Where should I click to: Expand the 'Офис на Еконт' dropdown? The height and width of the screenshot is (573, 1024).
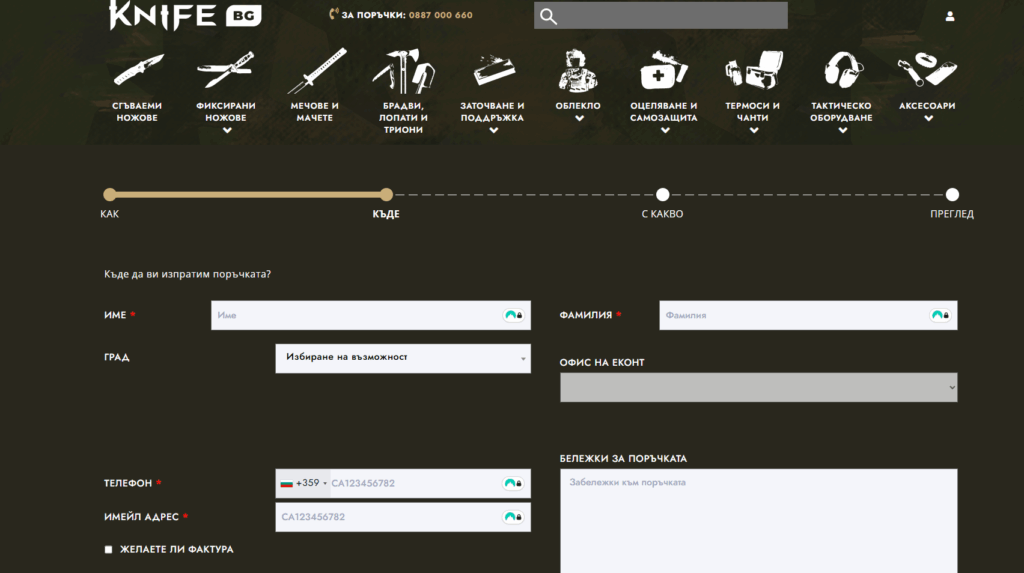tap(758, 388)
